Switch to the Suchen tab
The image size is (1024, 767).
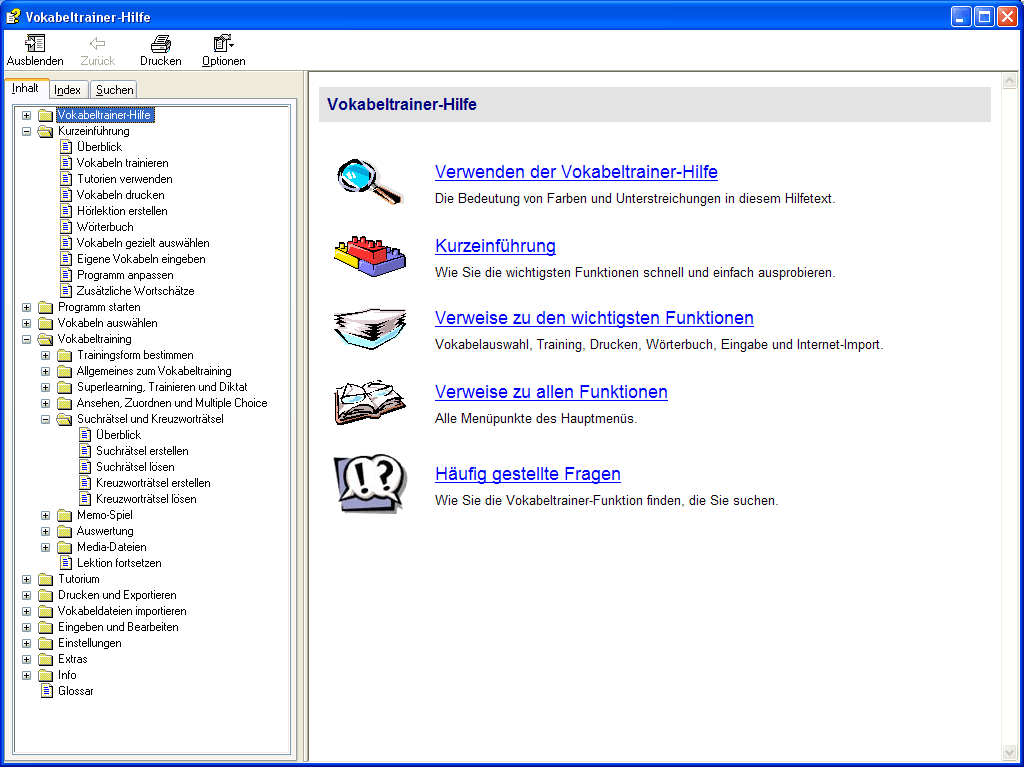click(114, 90)
